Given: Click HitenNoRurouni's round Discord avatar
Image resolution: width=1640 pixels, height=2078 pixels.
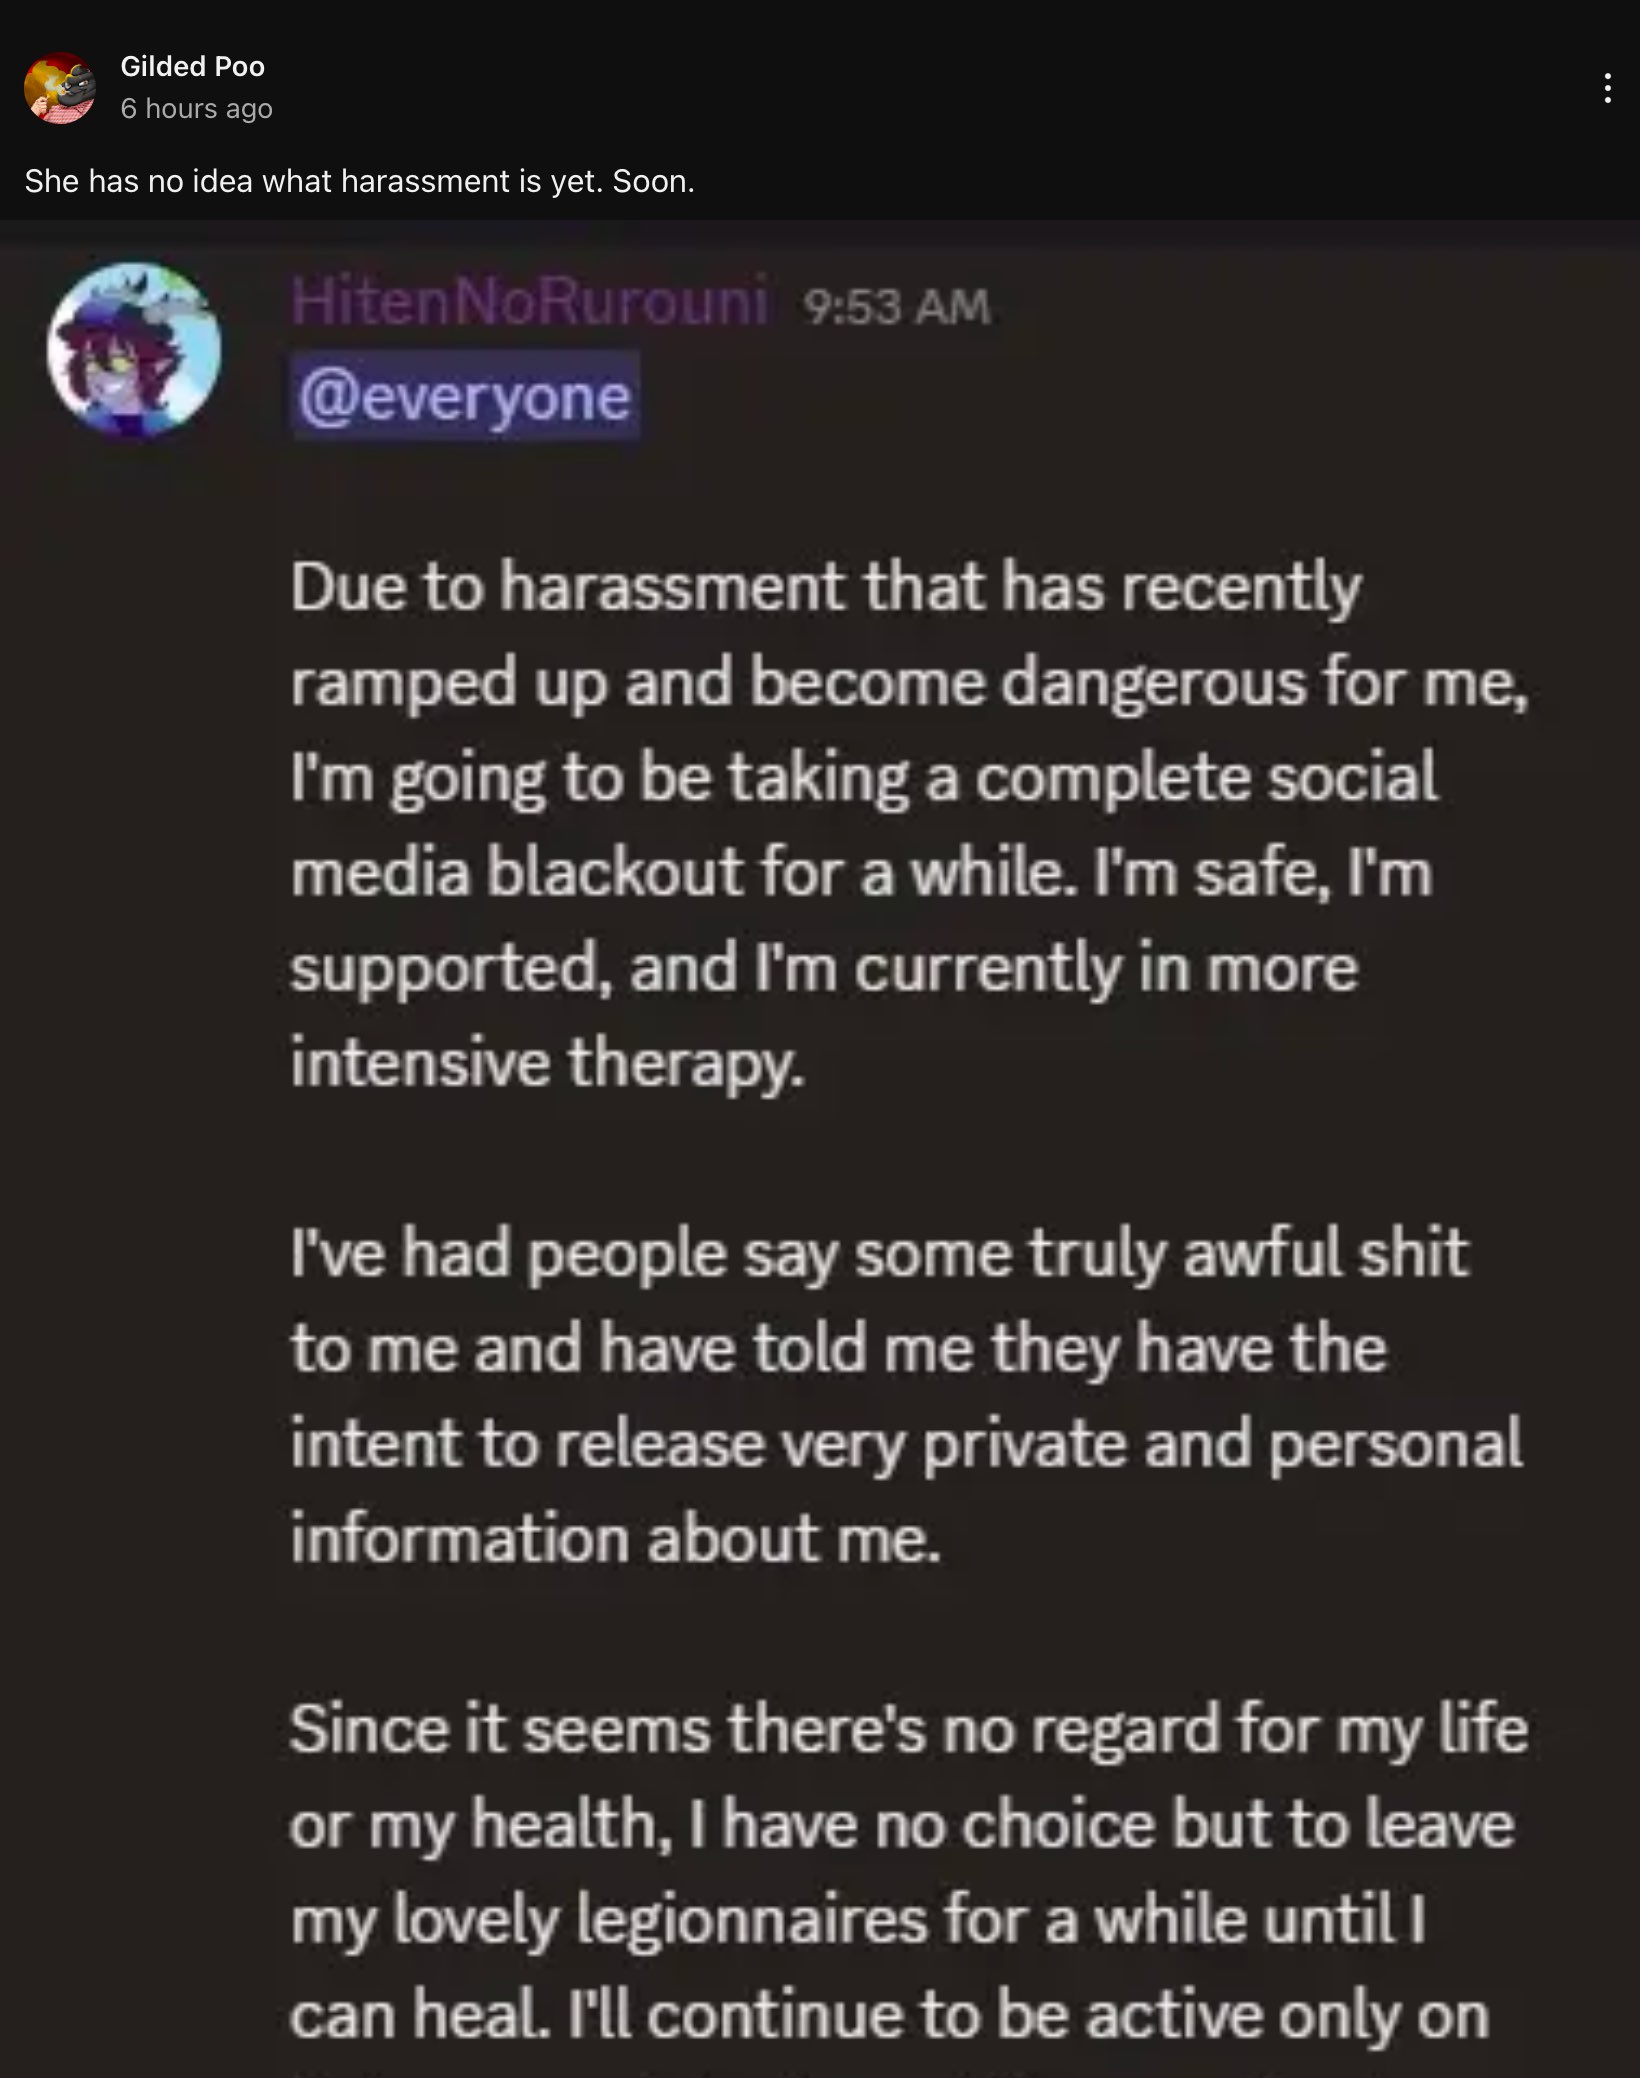Looking at the screenshot, I should pos(134,350).
